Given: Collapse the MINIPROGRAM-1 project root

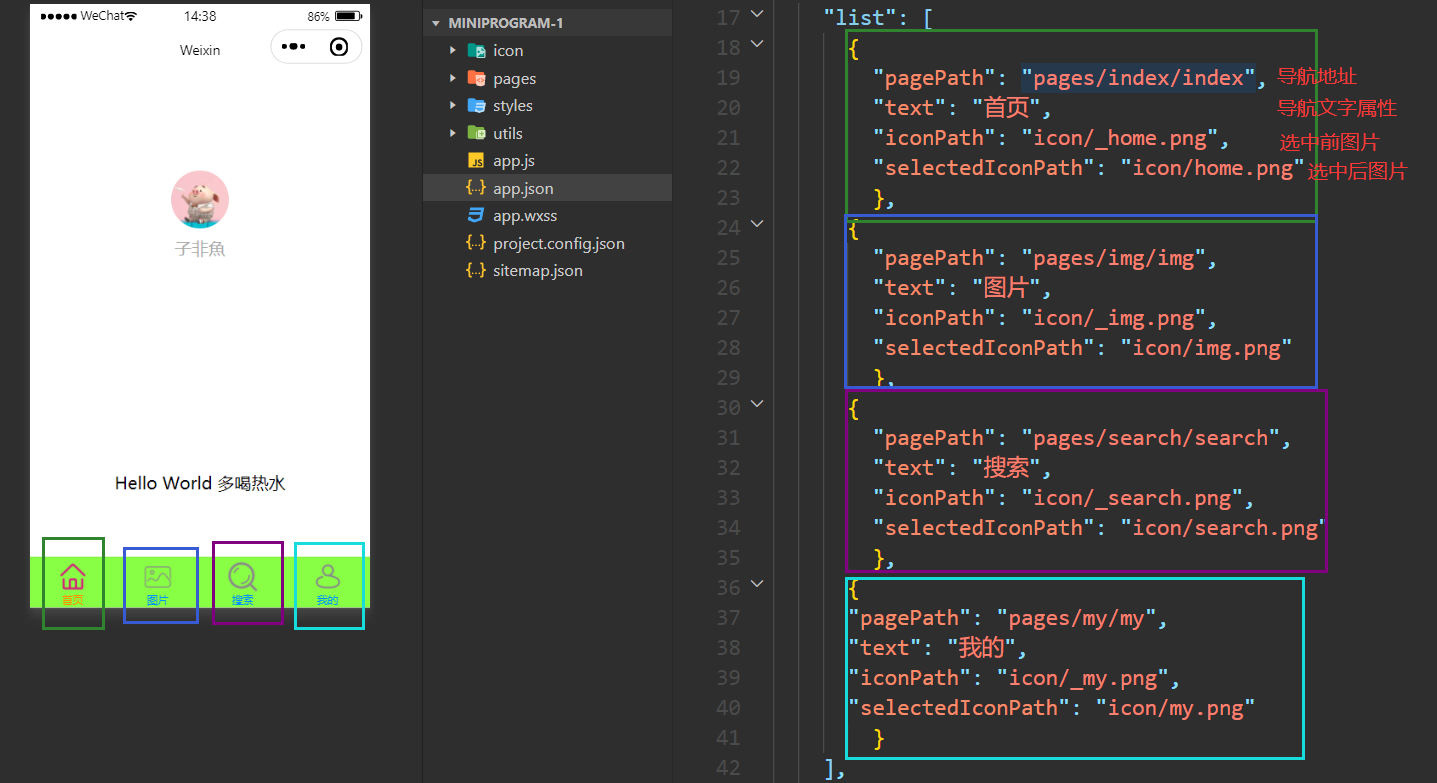Looking at the screenshot, I should [x=436, y=23].
